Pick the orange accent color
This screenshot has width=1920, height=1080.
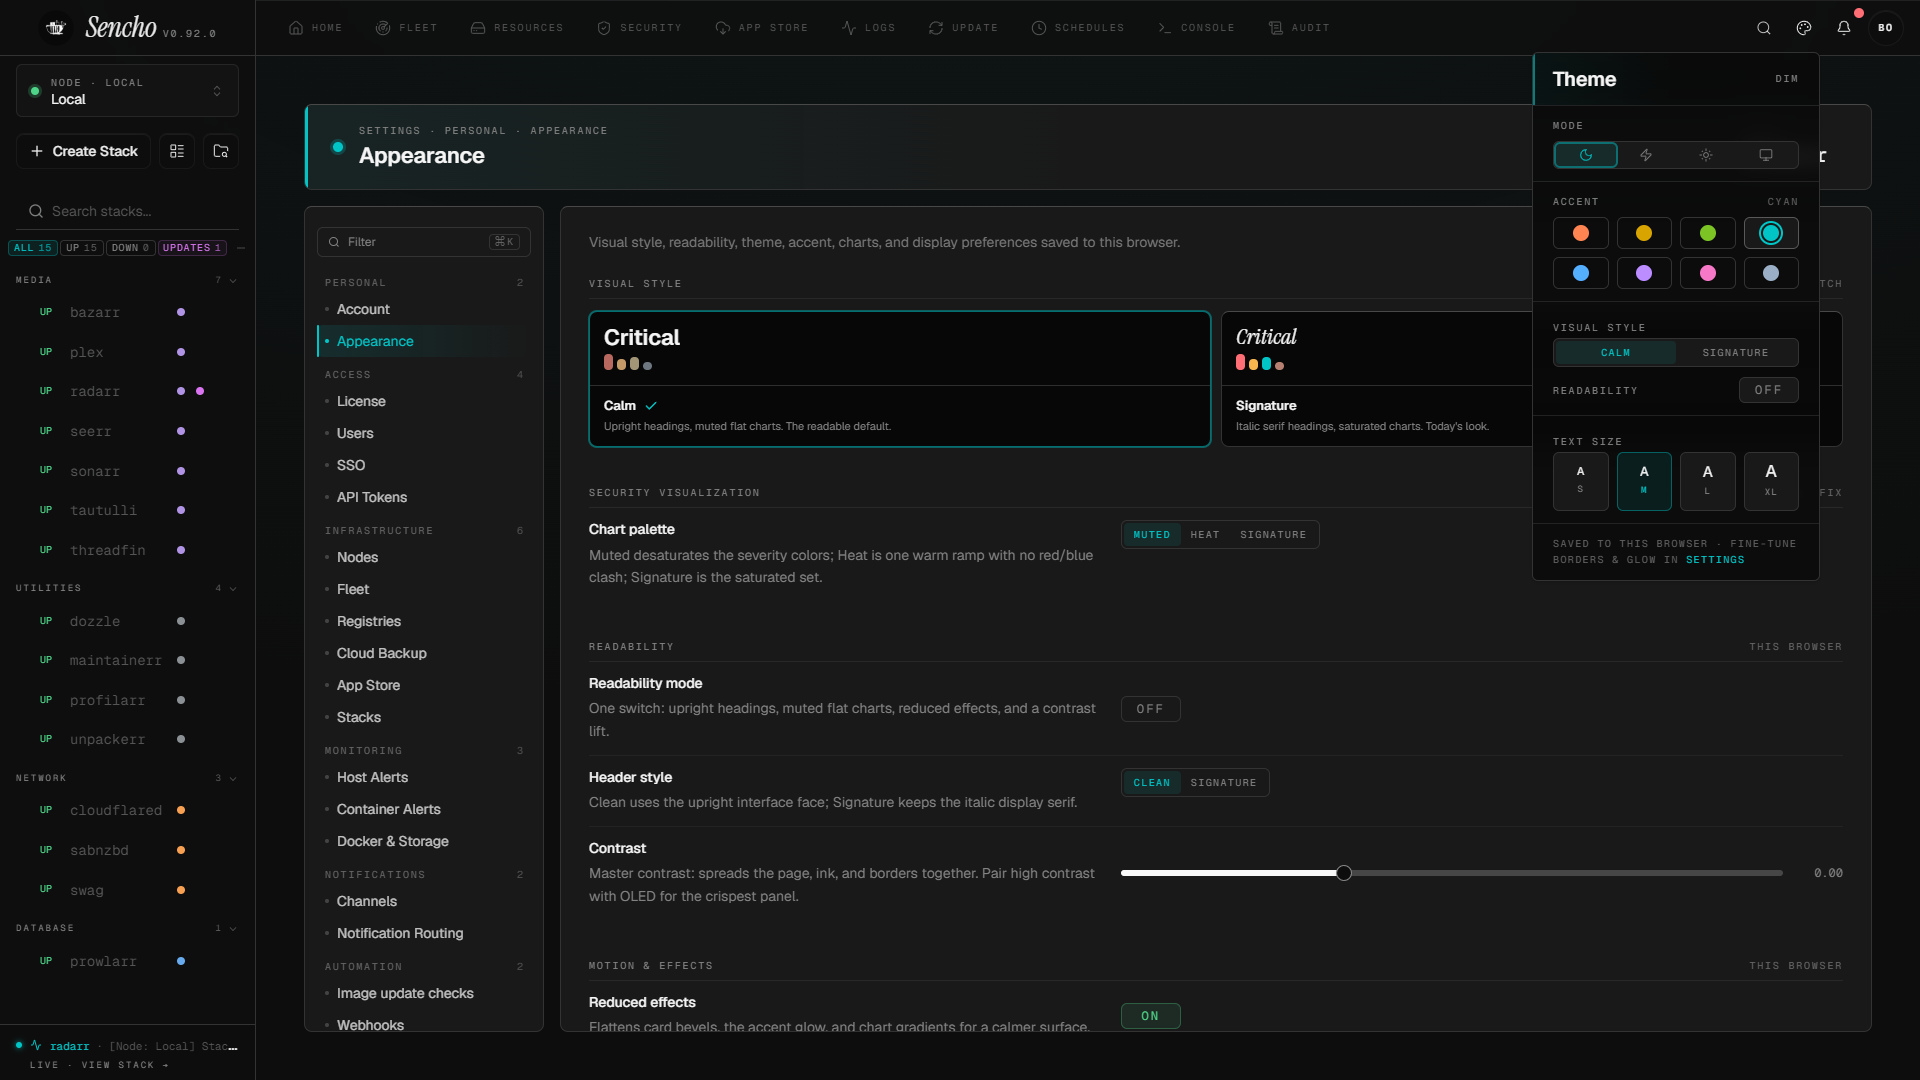(1580, 233)
